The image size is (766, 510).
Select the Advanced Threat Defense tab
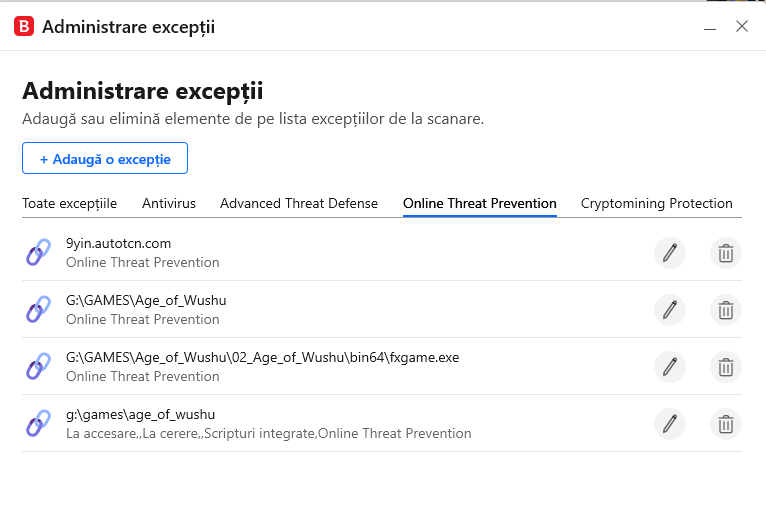299,203
